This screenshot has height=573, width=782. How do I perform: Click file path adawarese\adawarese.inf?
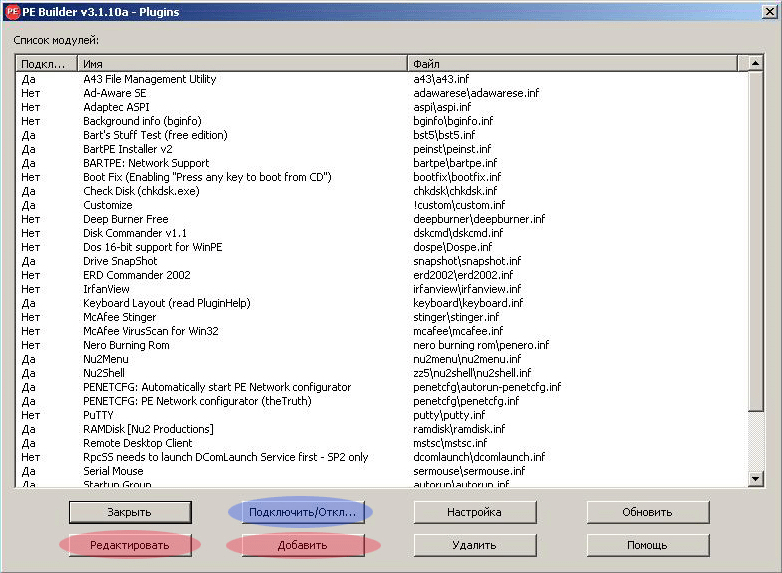click(476, 93)
